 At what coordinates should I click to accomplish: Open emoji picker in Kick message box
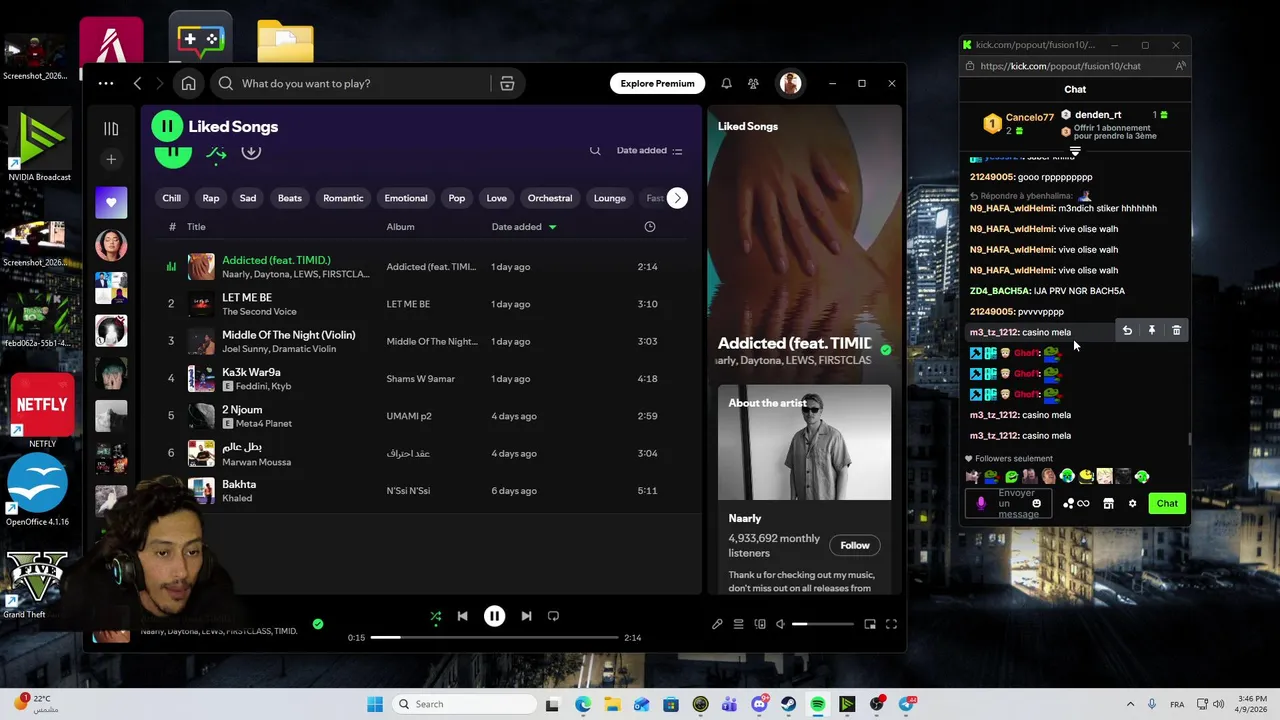pos(1037,503)
